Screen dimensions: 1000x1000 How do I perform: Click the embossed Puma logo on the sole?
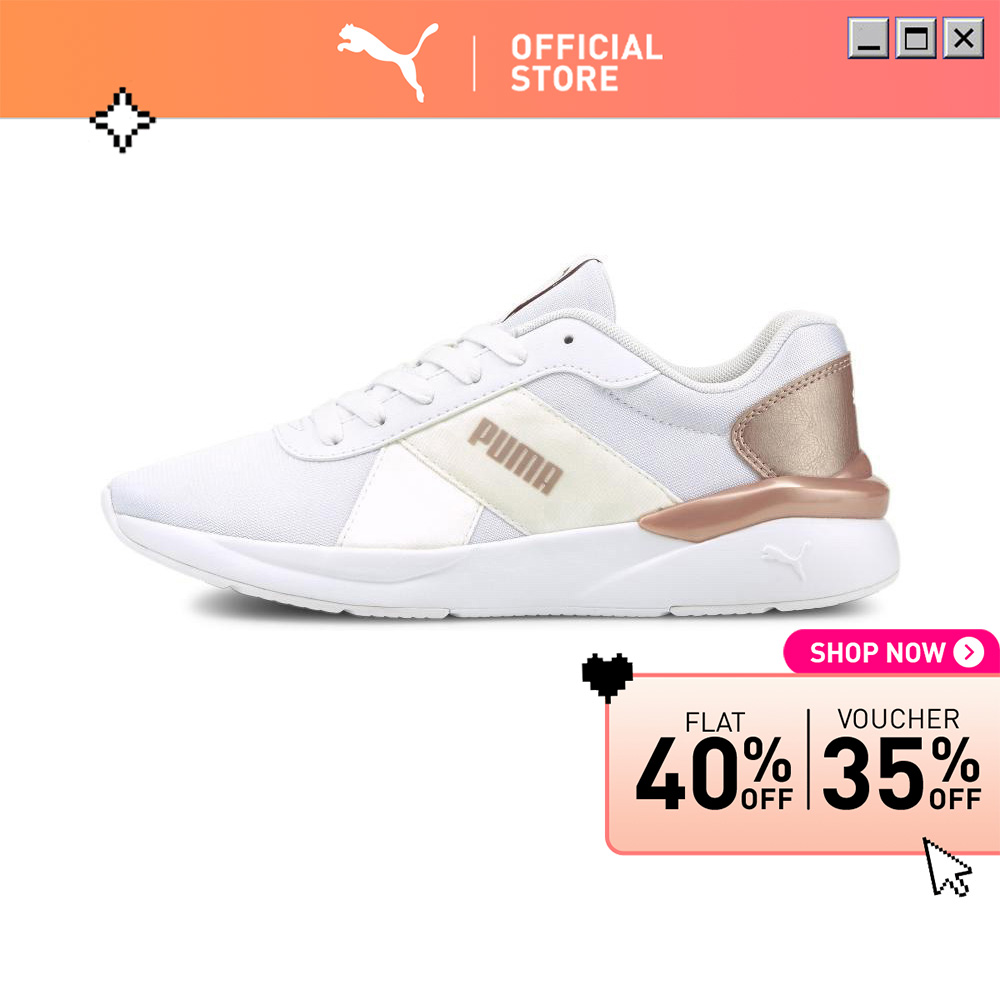785,559
